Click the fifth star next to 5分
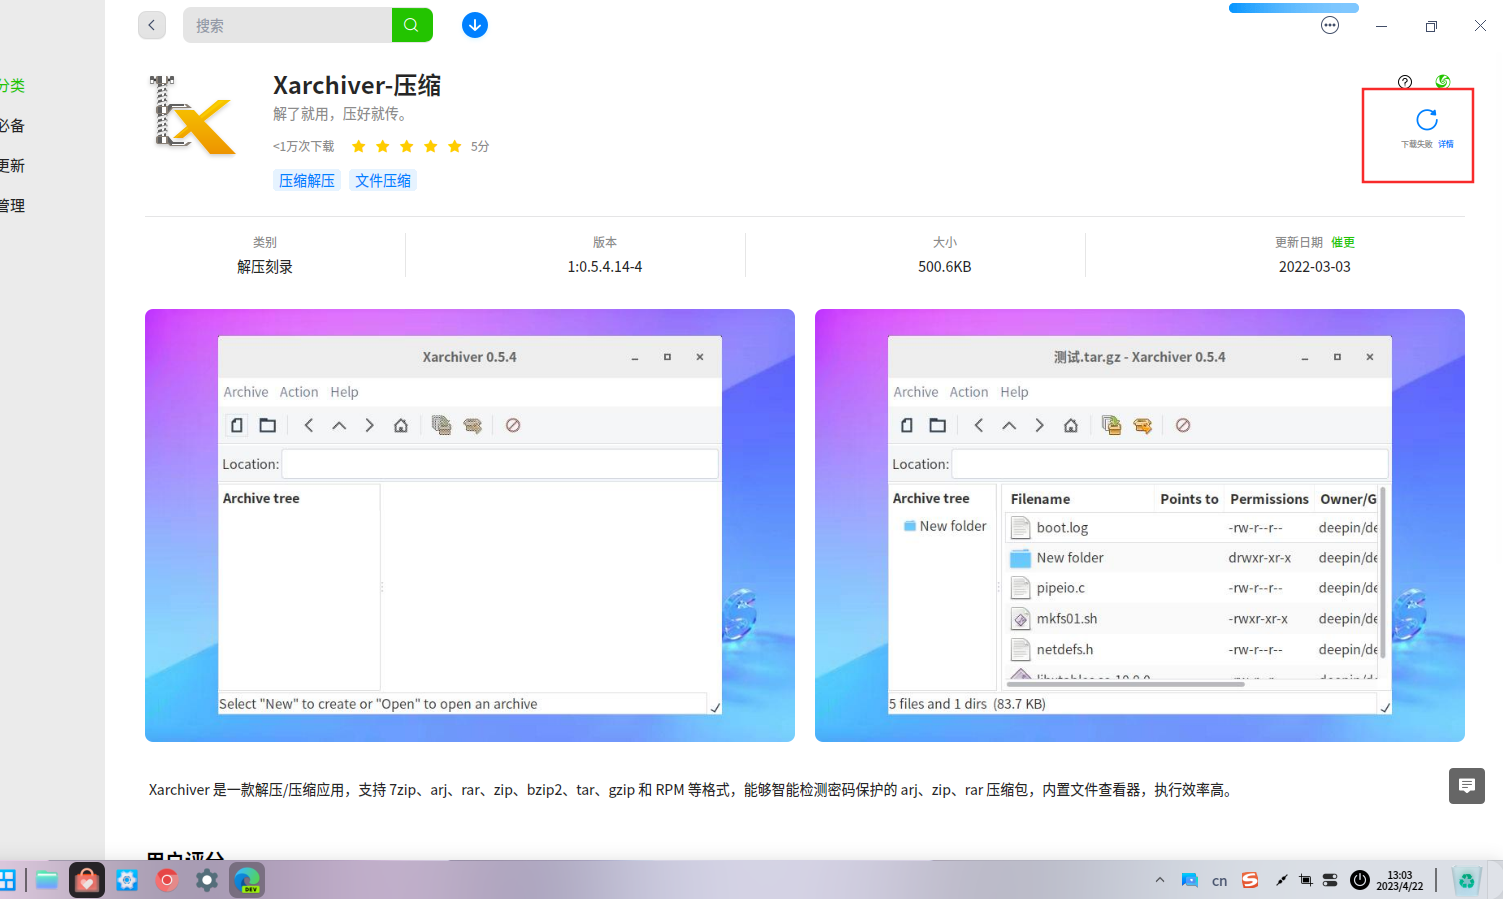This screenshot has height=899, width=1503. coord(455,146)
